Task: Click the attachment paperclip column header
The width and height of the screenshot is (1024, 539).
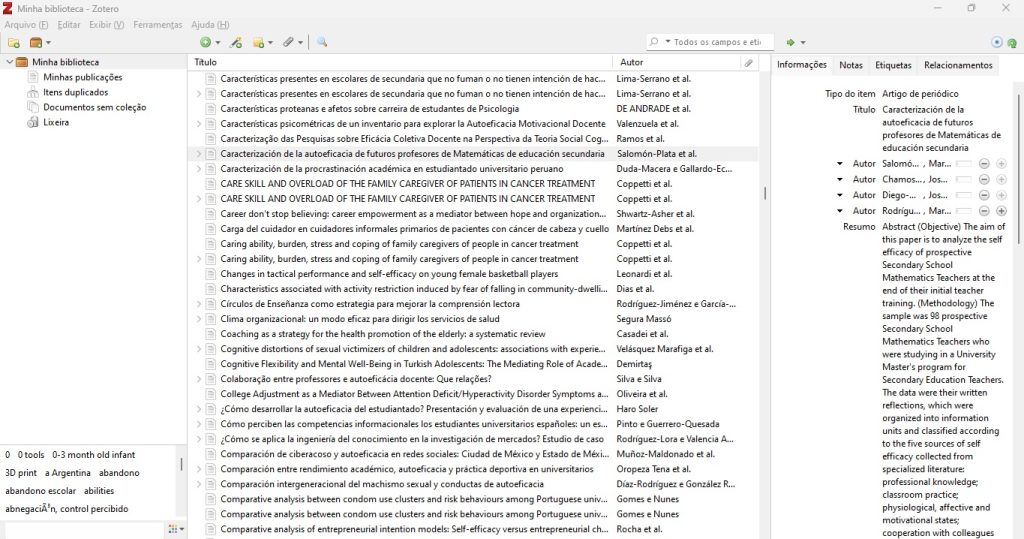Action: click(x=748, y=63)
